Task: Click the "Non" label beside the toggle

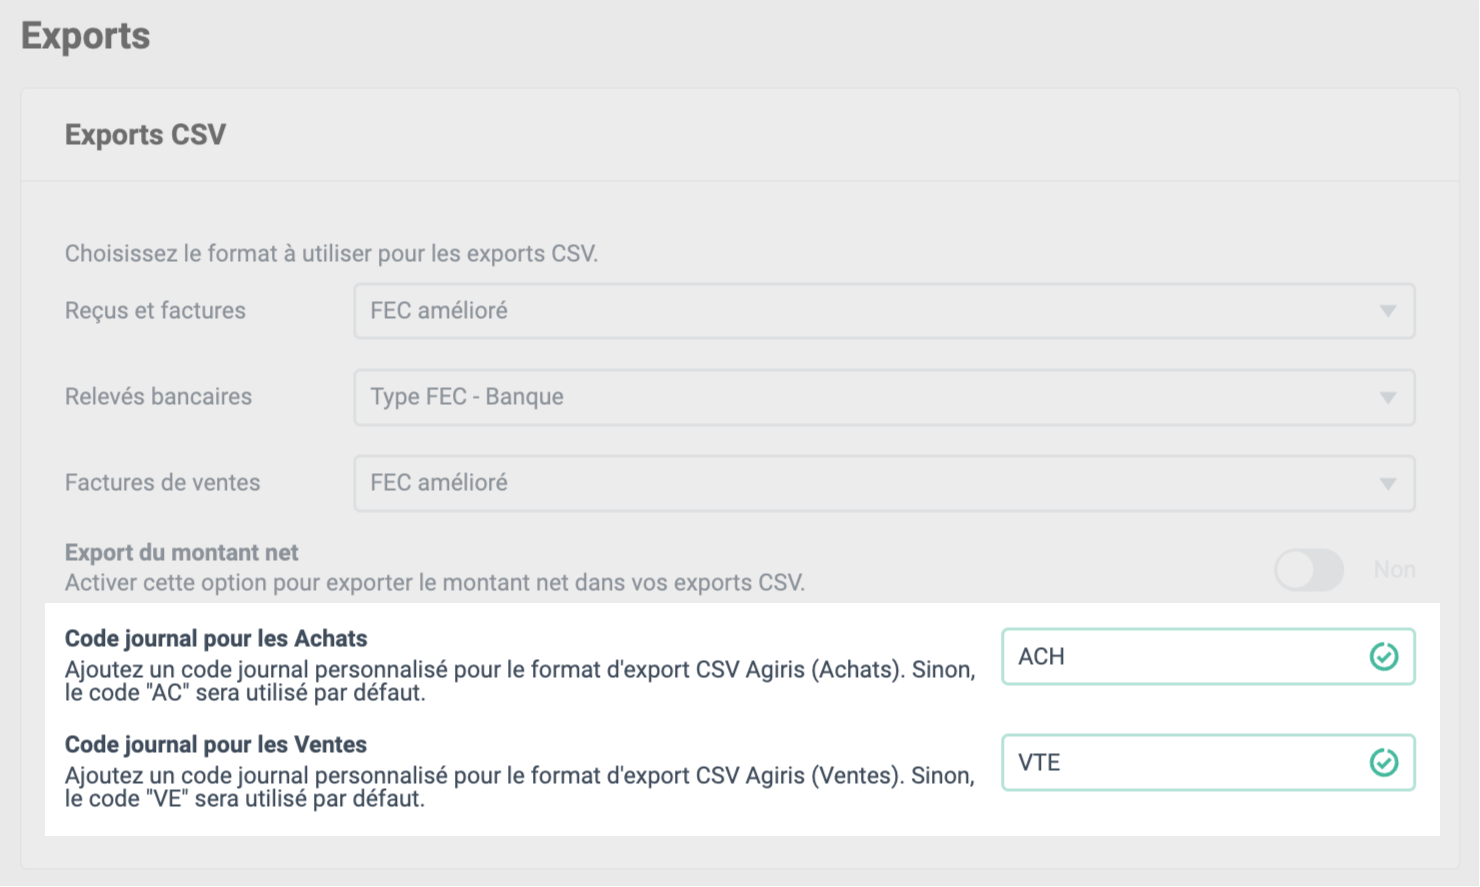Action: [1394, 570]
